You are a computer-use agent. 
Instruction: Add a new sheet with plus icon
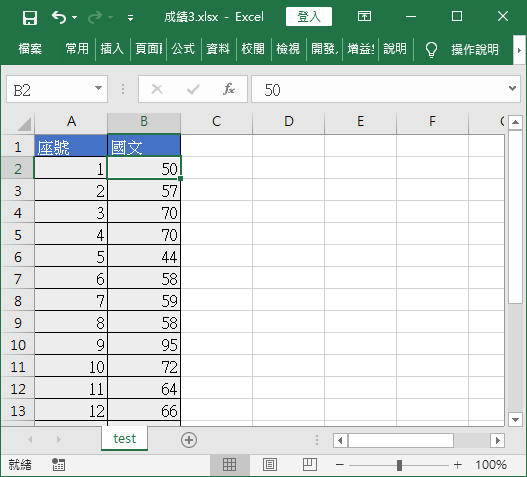(x=189, y=440)
